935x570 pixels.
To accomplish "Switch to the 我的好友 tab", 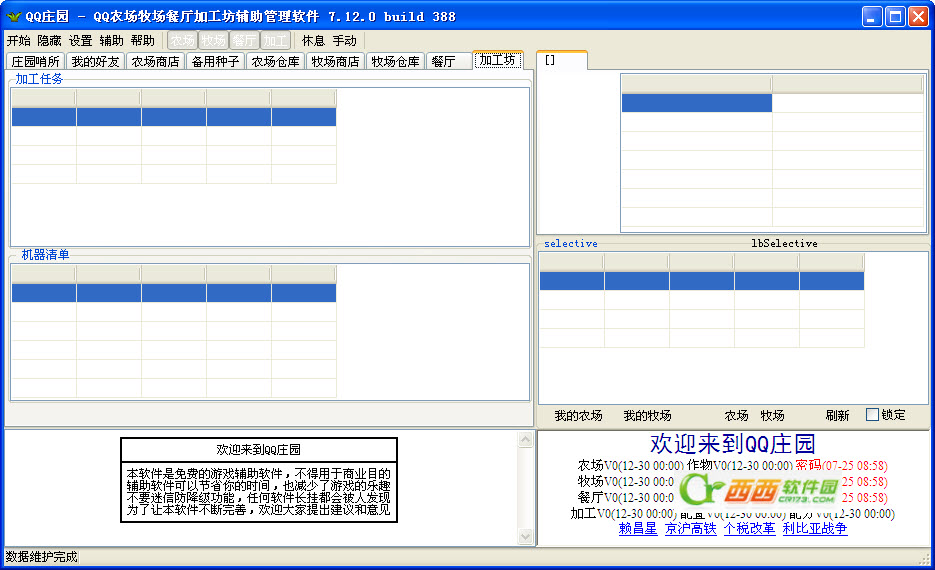I will click(95, 61).
